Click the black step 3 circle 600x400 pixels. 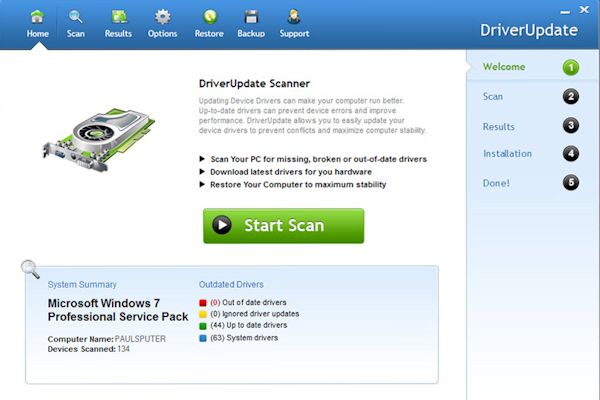coord(571,125)
